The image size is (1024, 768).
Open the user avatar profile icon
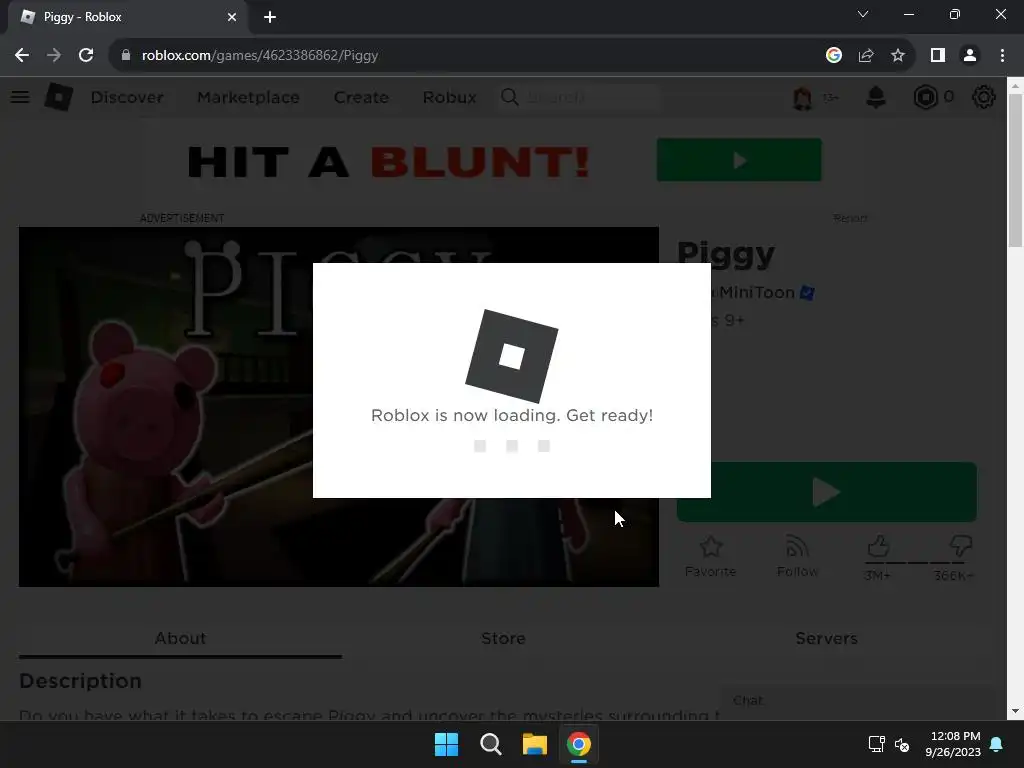click(x=803, y=98)
